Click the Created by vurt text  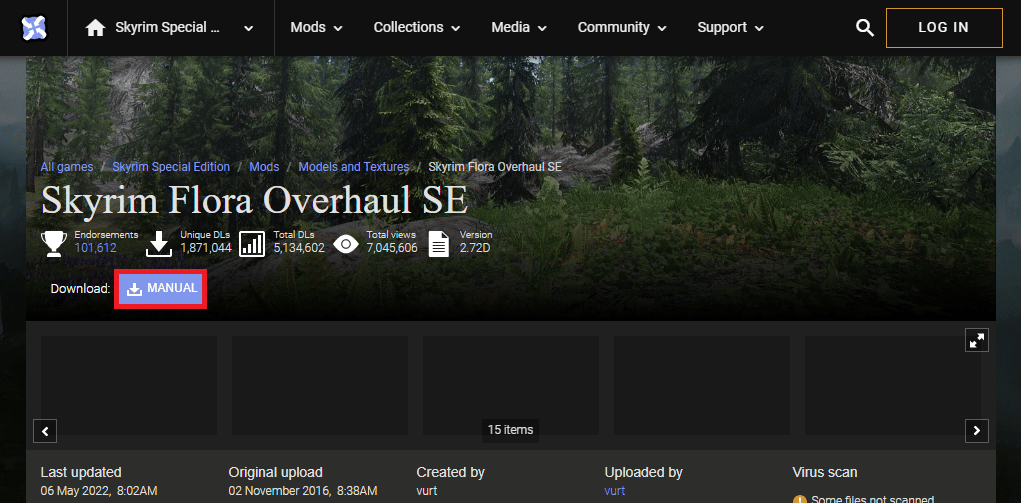[427, 491]
